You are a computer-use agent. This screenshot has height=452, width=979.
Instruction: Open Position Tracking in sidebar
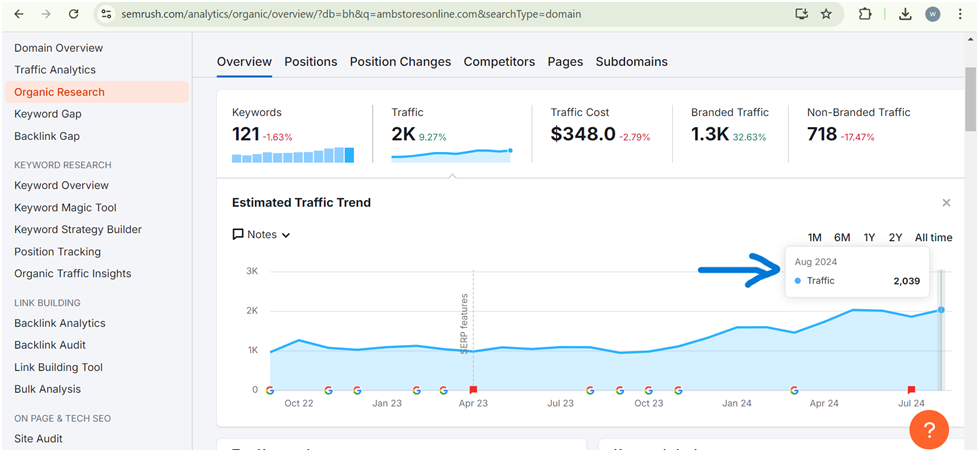click(57, 252)
